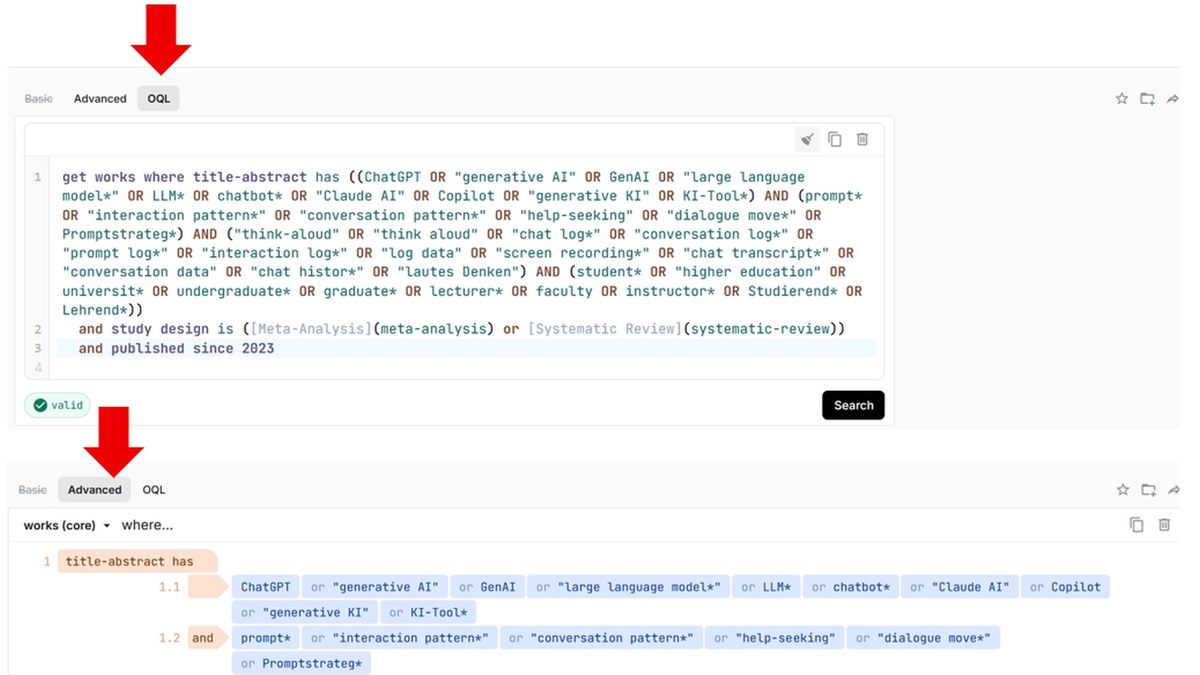
Task: Click the "generative KI" term chip
Action: (304, 612)
